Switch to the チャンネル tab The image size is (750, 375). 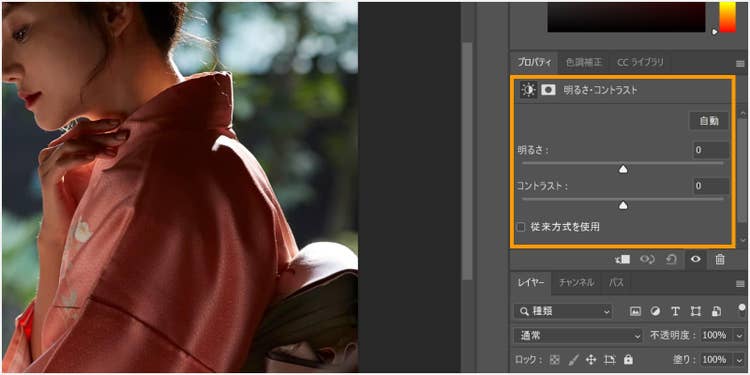click(576, 283)
